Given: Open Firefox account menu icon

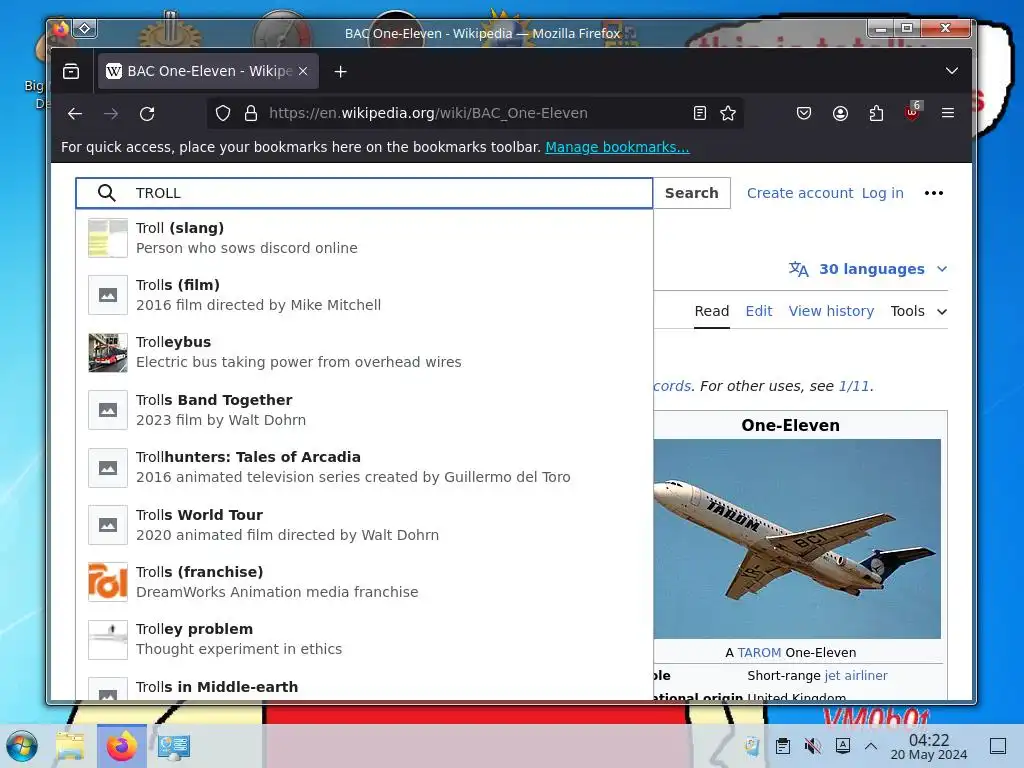Looking at the screenshot, I should [840, 114].
